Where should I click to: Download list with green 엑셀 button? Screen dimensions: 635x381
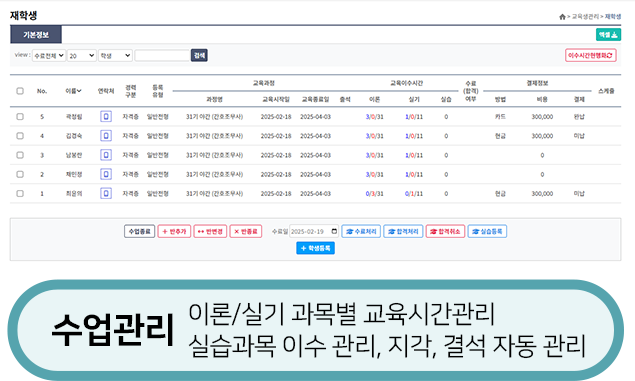[x=608, y=35]
